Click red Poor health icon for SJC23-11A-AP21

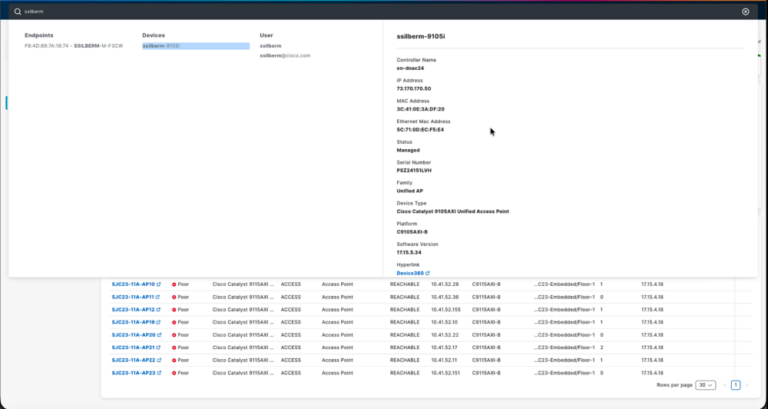174,348
